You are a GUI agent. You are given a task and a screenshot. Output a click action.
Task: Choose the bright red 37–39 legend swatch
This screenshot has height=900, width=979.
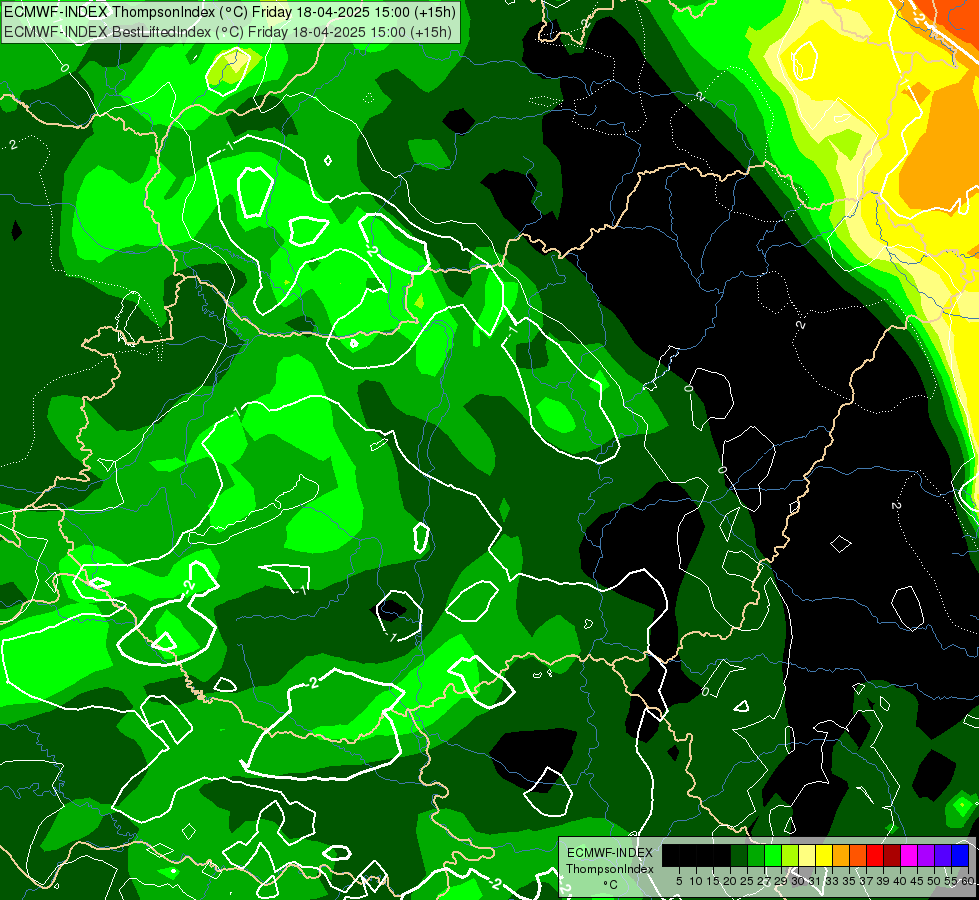(875, 855)
